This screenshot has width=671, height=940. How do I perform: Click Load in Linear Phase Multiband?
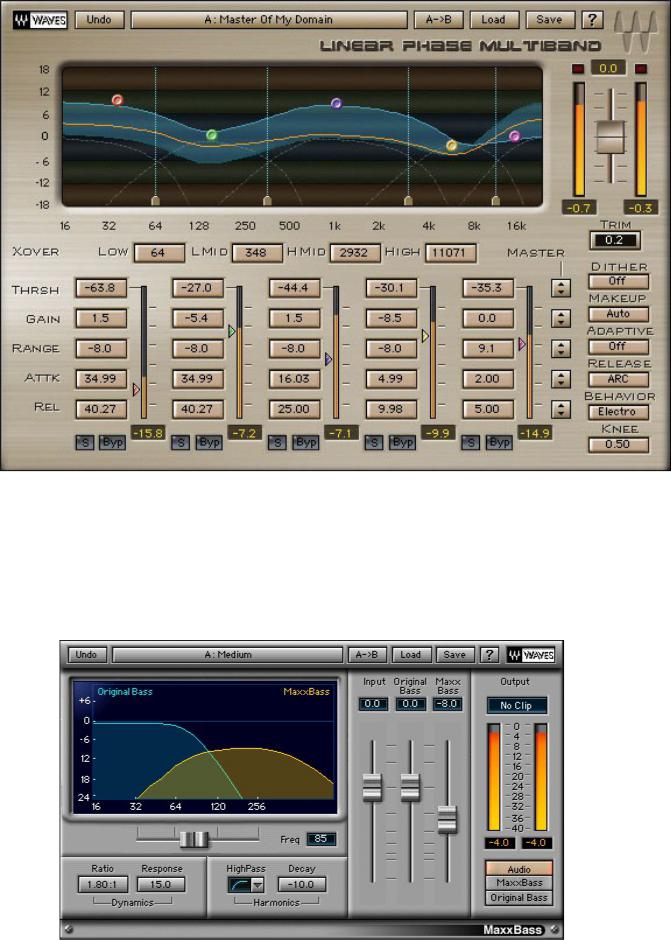click(494, 20)
